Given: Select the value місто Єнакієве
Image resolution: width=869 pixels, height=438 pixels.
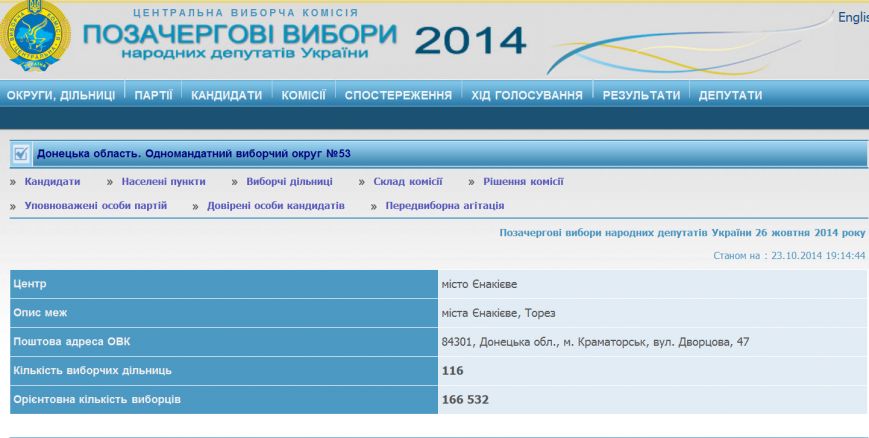Looking at the screenshot, I should point(479,284).
